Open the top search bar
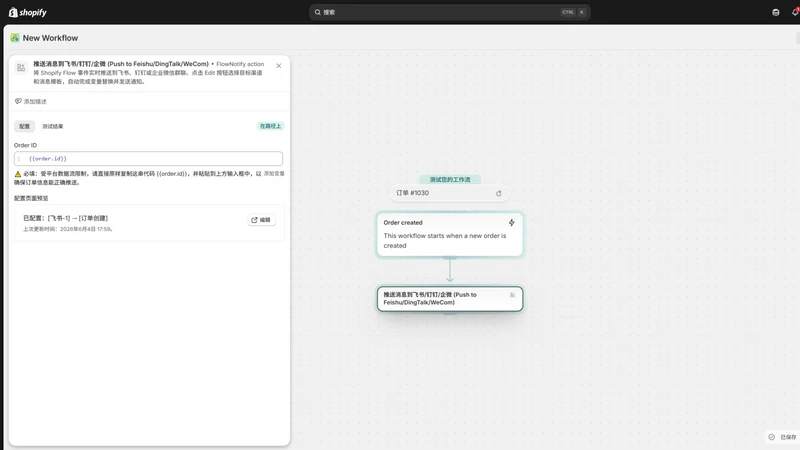 pyautogui.click(x=449, y=12)
